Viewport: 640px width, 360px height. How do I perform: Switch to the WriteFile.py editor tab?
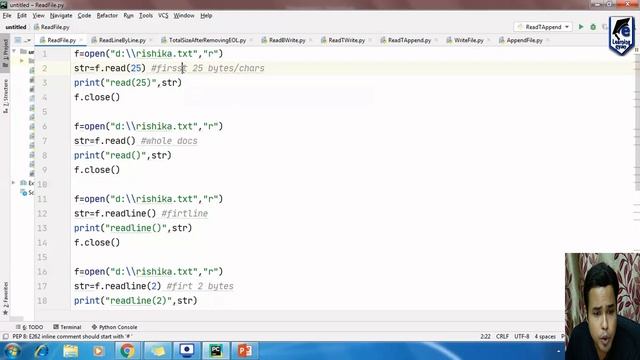click(x=468, y=40)
